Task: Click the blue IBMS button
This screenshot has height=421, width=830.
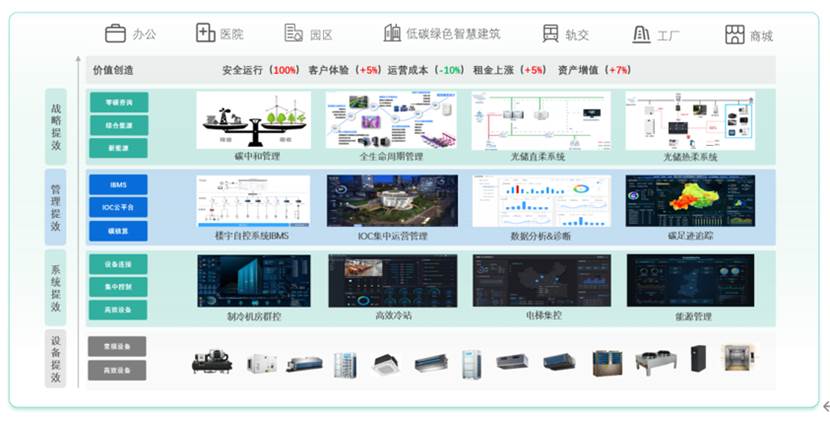Action: click(x=118, y=185)
